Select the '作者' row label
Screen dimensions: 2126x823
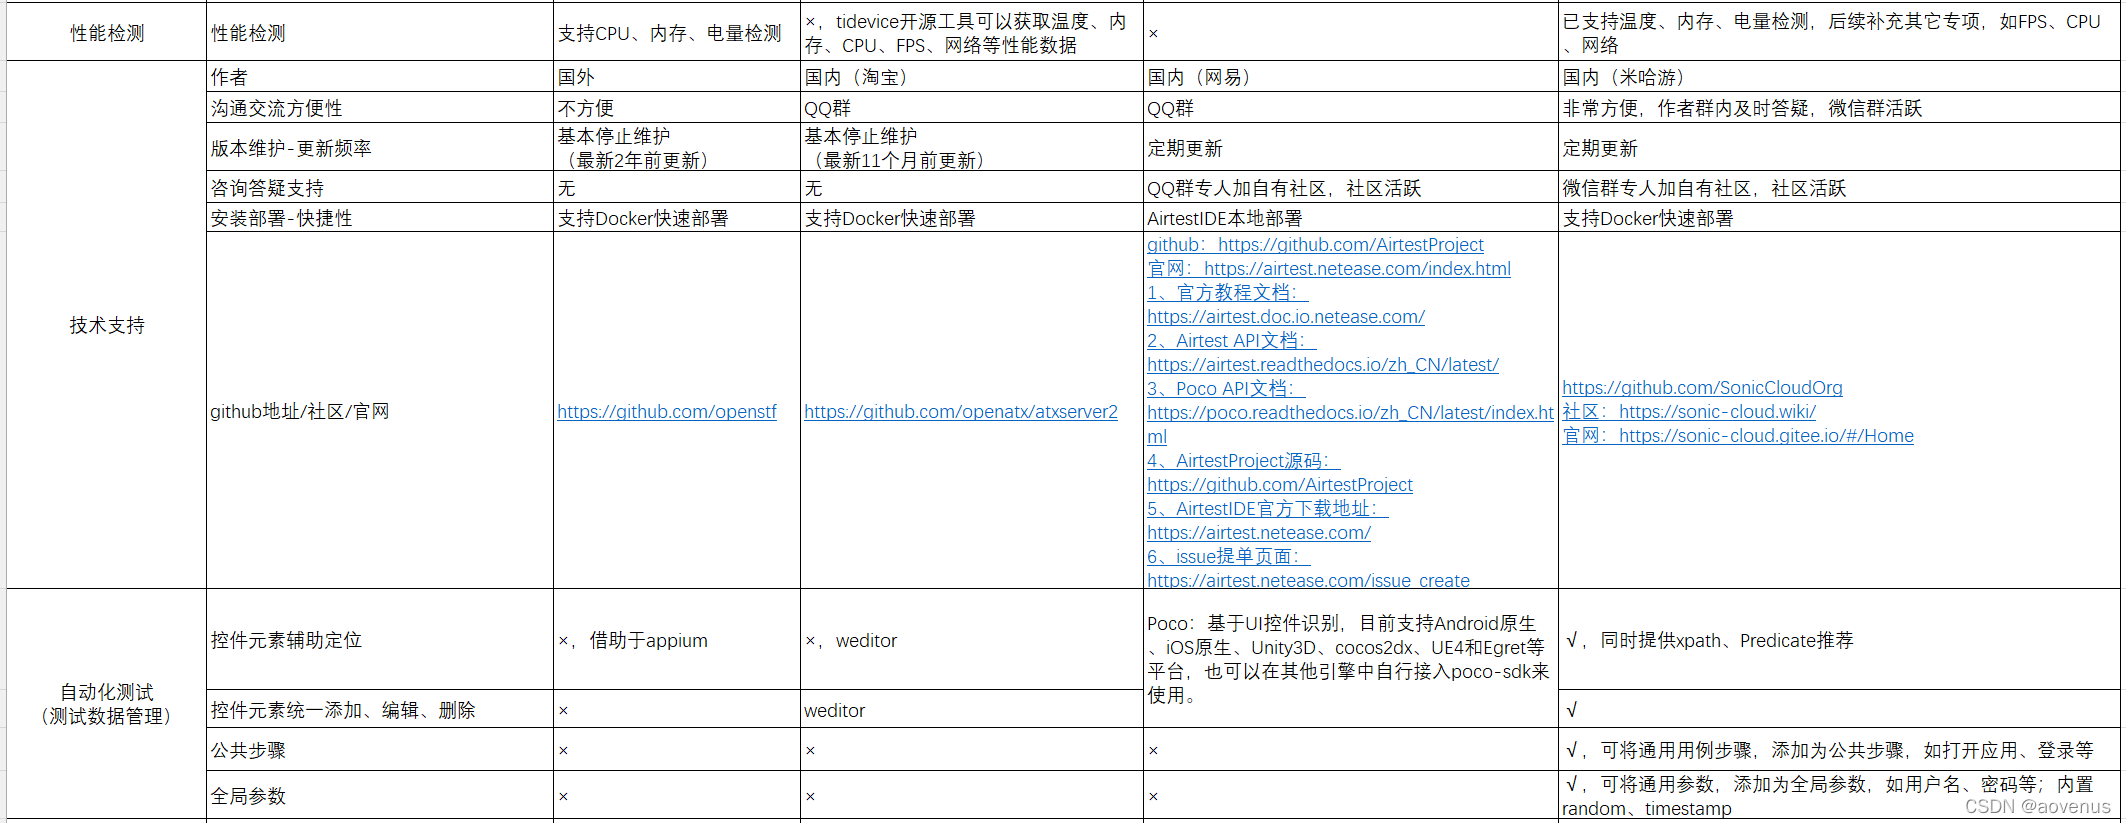pyautogui.click(x=380, y=77)
